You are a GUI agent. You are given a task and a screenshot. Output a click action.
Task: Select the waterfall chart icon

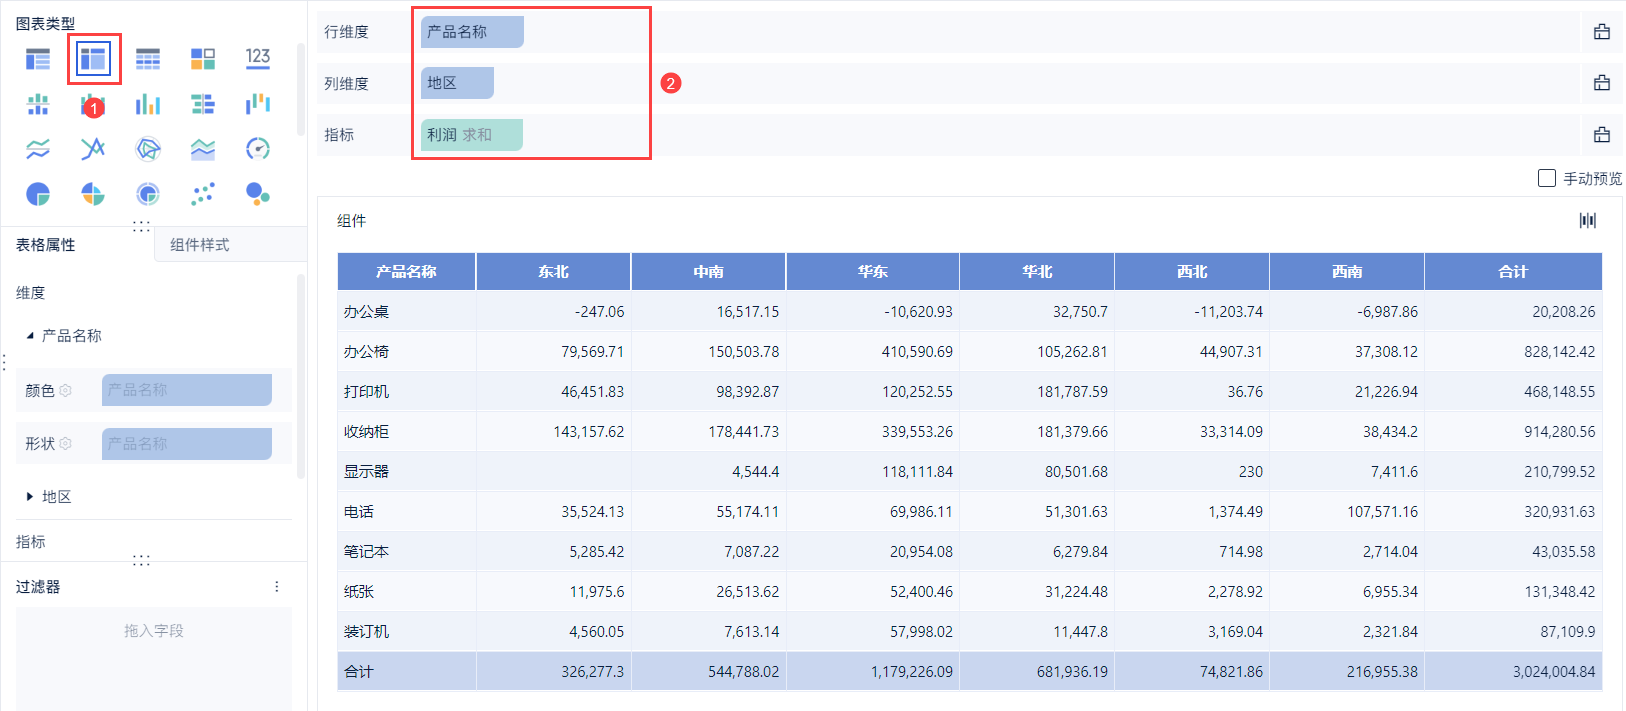(x=258, y=104)
